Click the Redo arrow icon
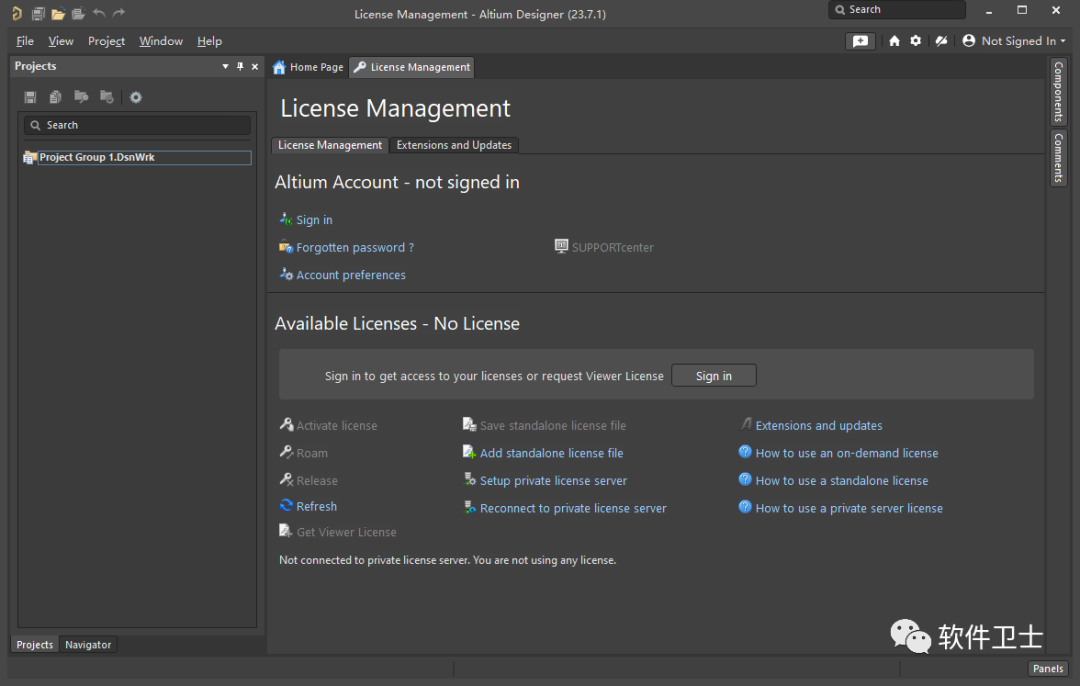Image resolution: width=1080 pixels, height=686 pixels. (119, 13)
